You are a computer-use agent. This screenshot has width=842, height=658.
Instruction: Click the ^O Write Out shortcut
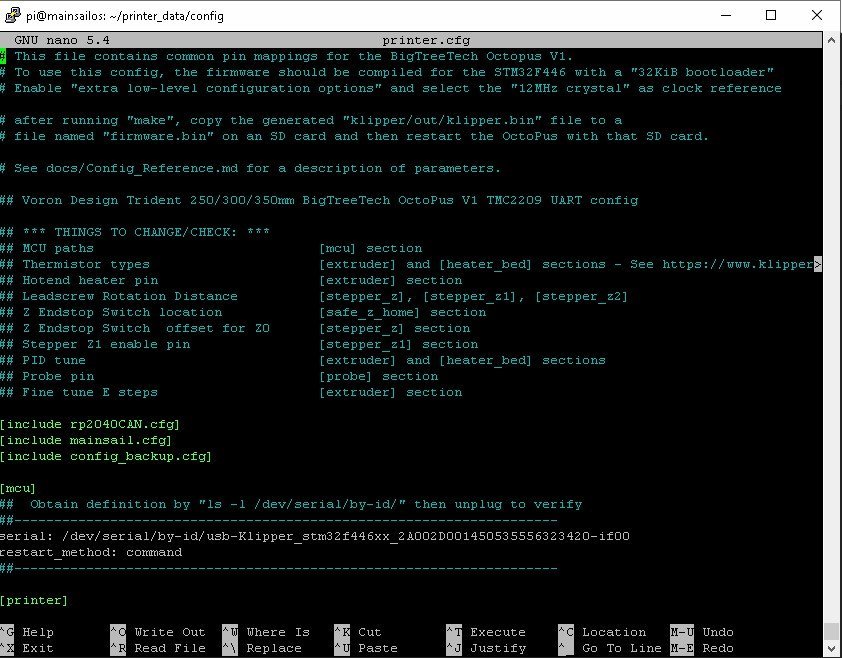tap(158, 632)
